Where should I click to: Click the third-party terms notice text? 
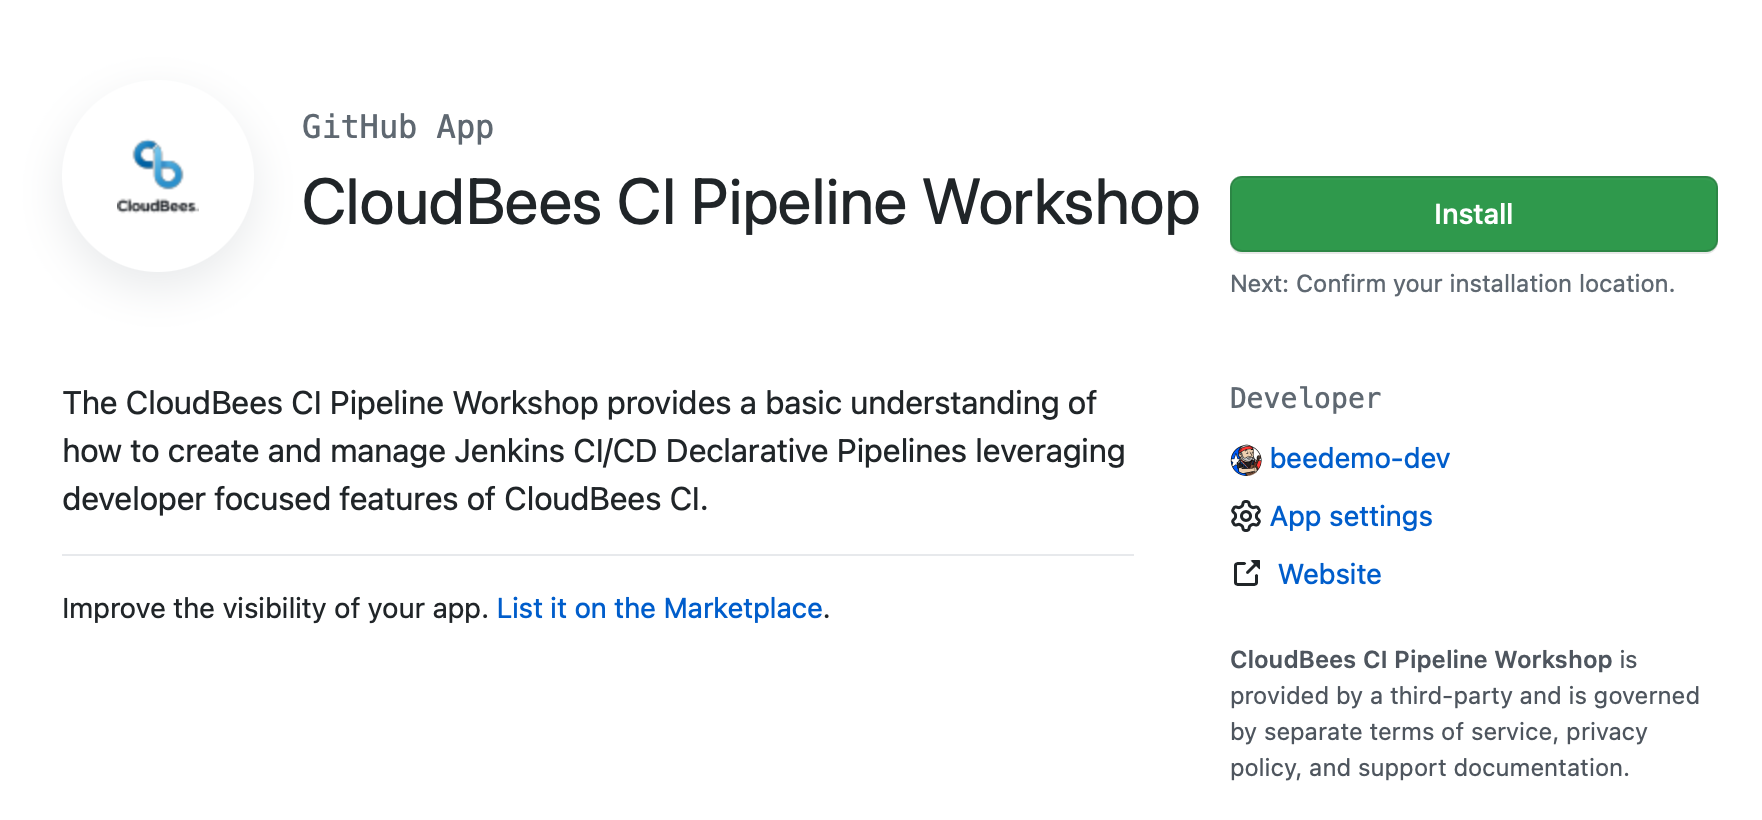click(1464, 714)
